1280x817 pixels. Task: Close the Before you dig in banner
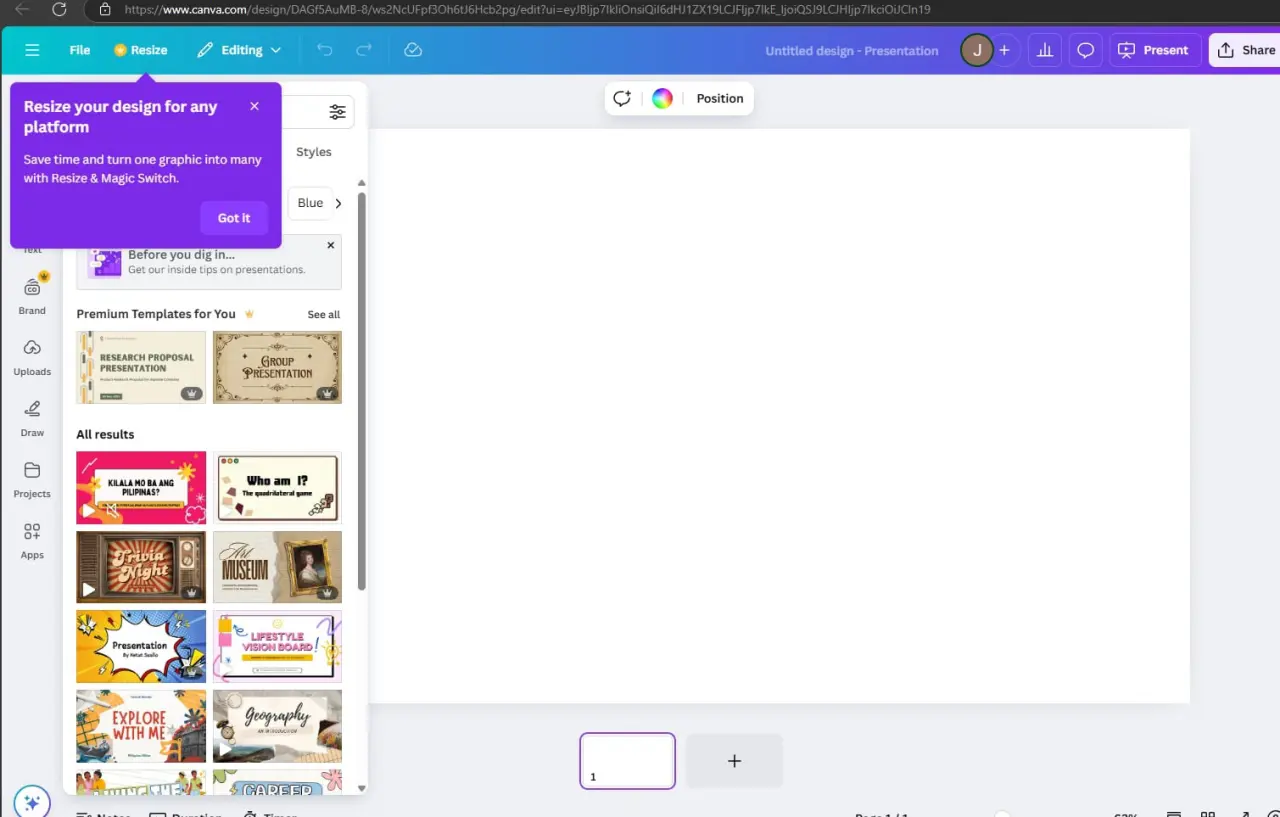click(x=331, y=245)
